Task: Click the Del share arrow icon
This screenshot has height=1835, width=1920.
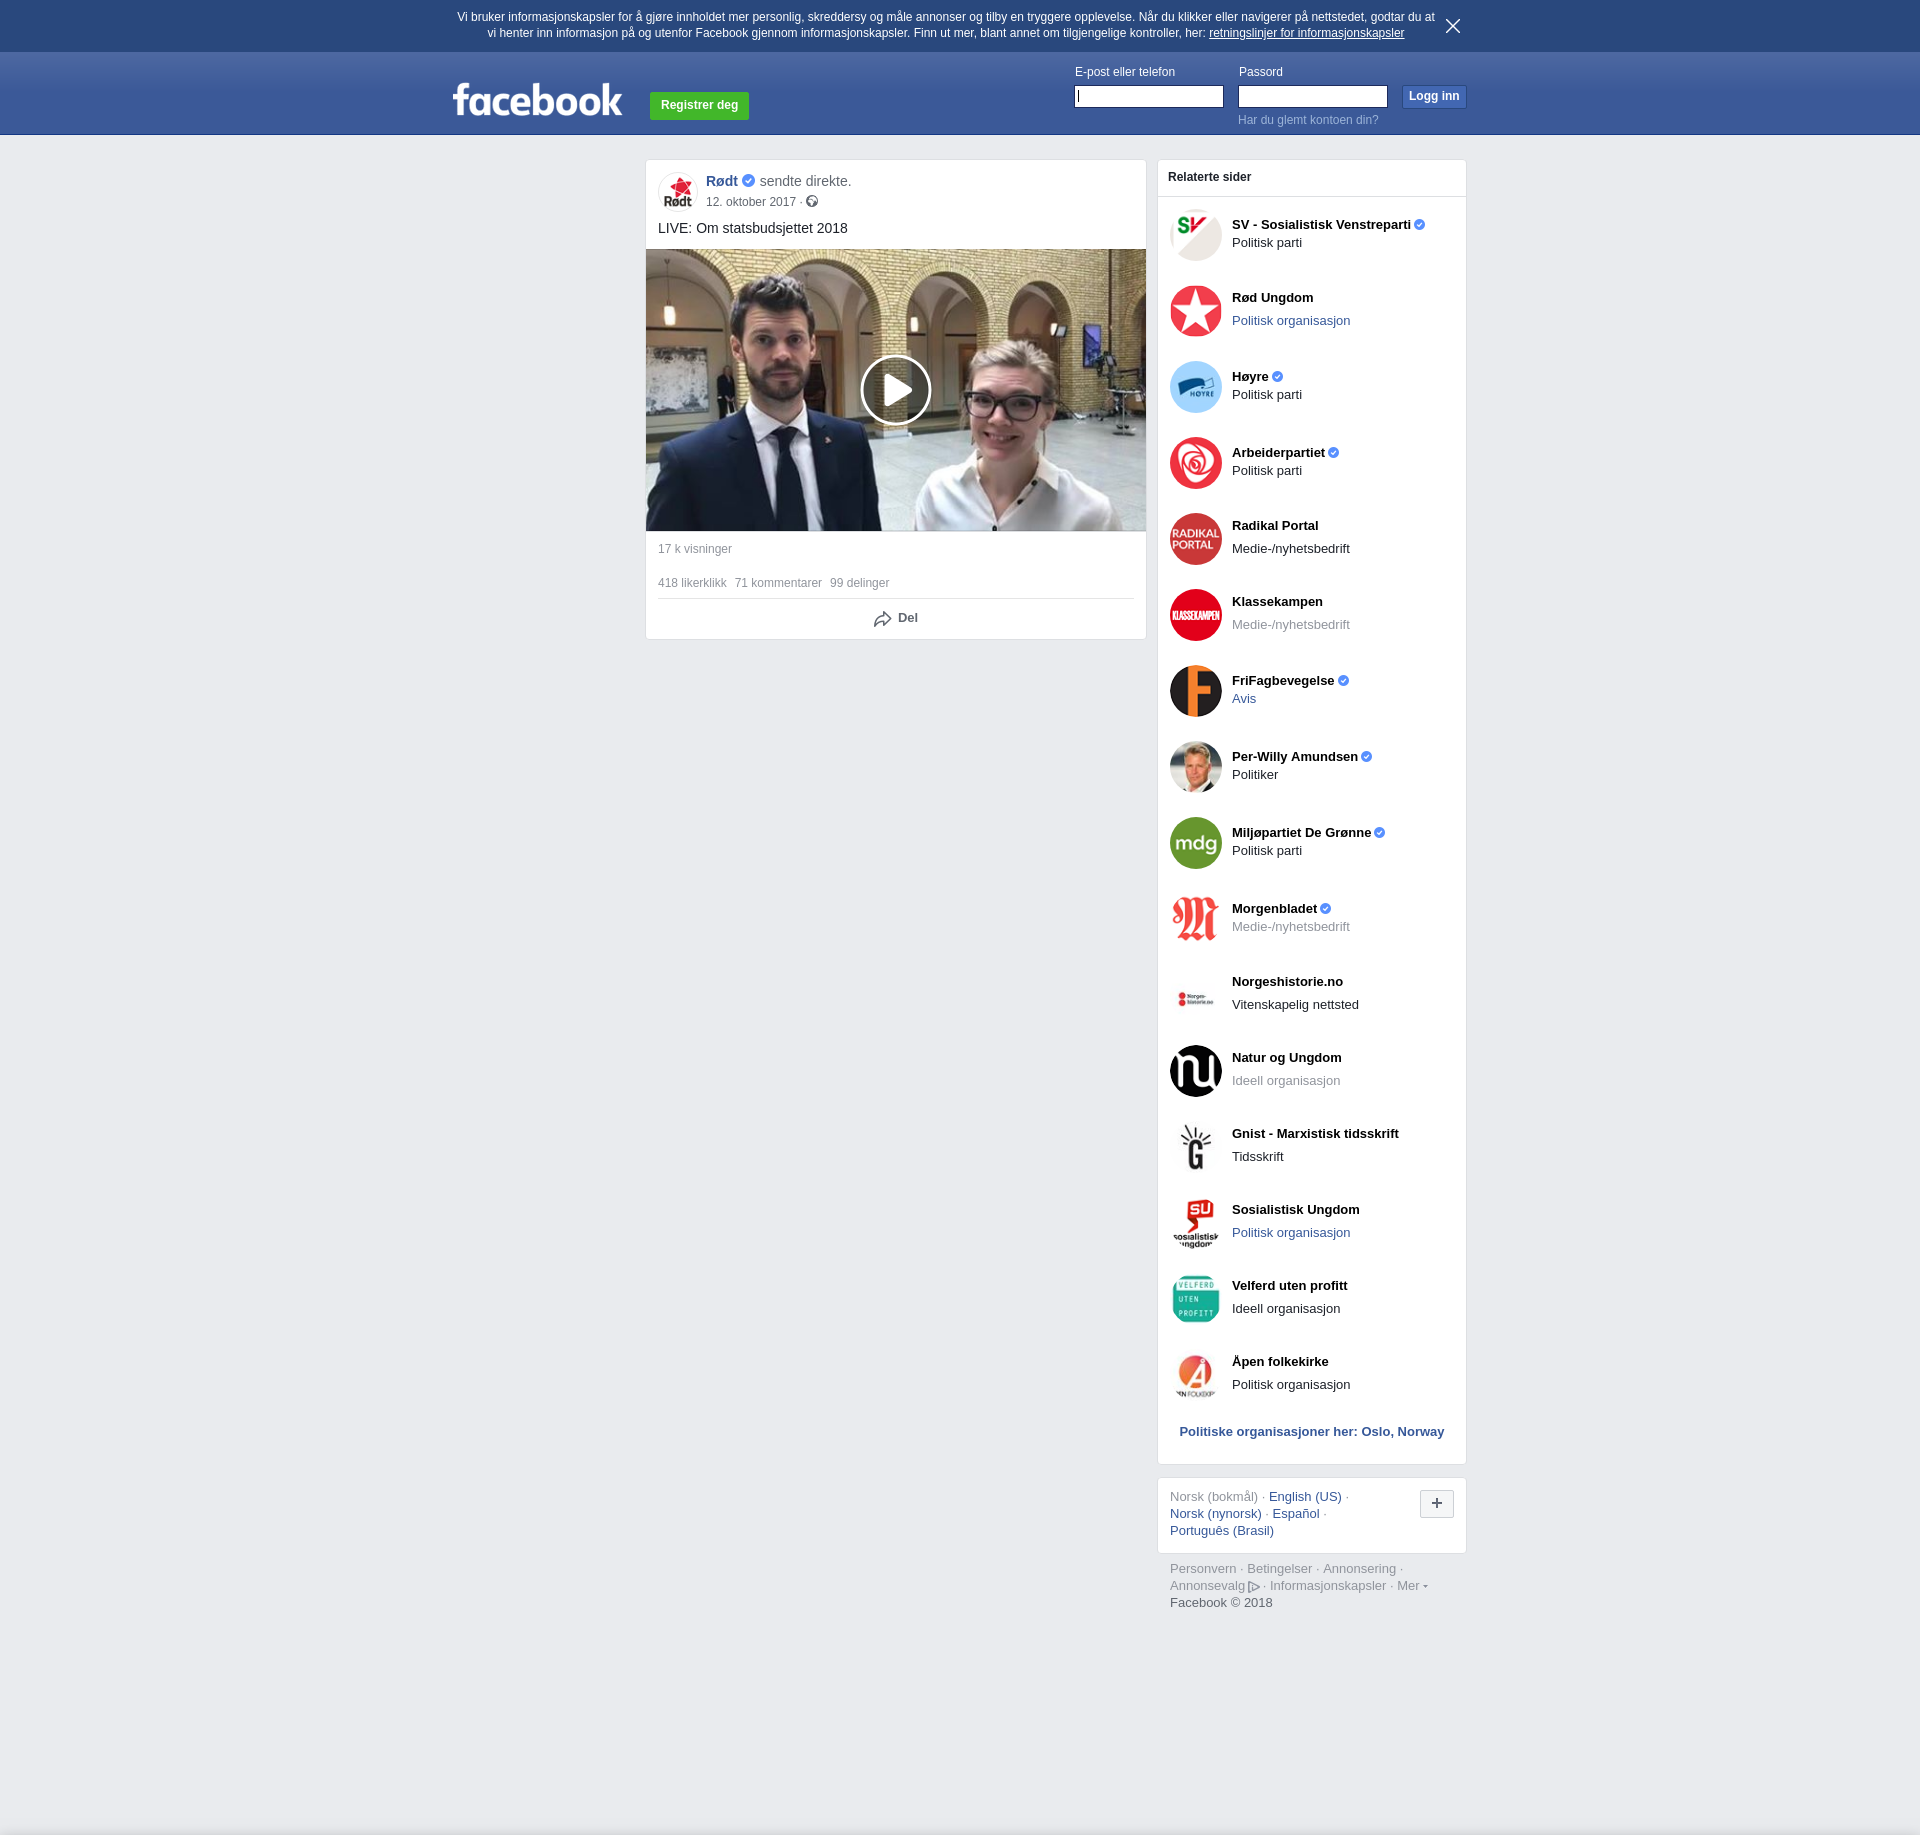Action: [x=882, y=619]
